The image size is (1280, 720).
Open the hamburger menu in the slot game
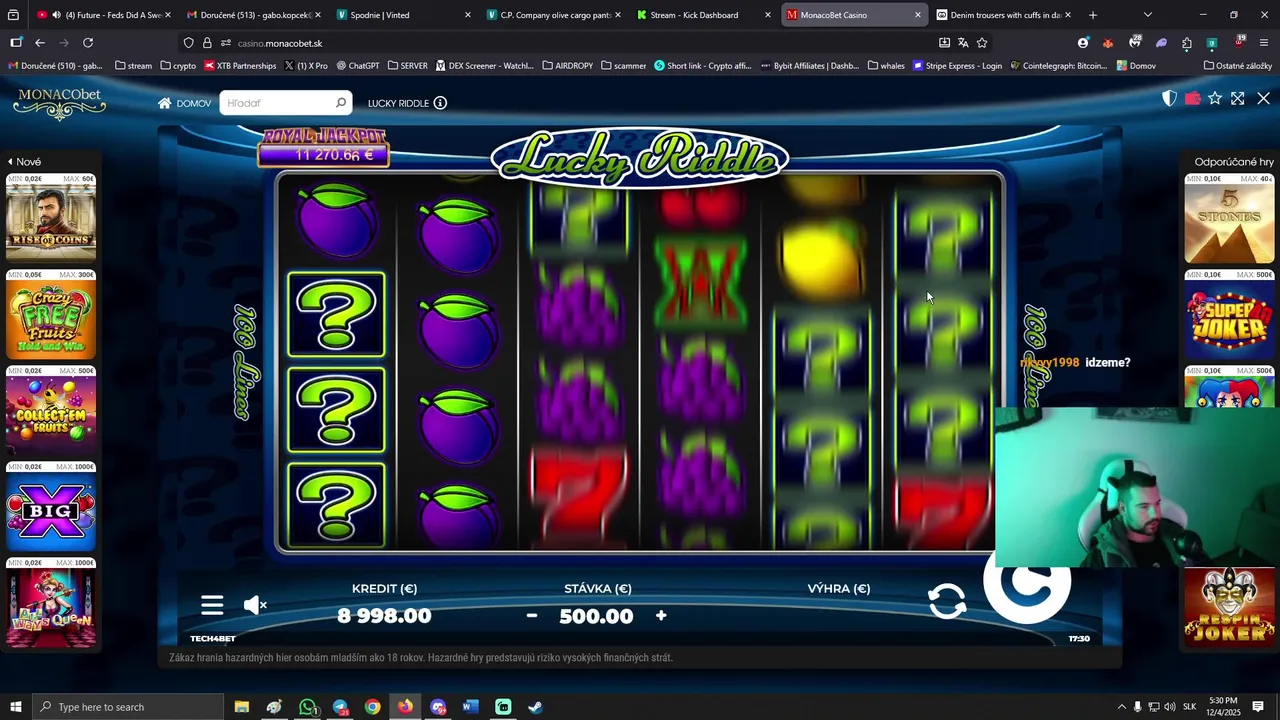212,605
